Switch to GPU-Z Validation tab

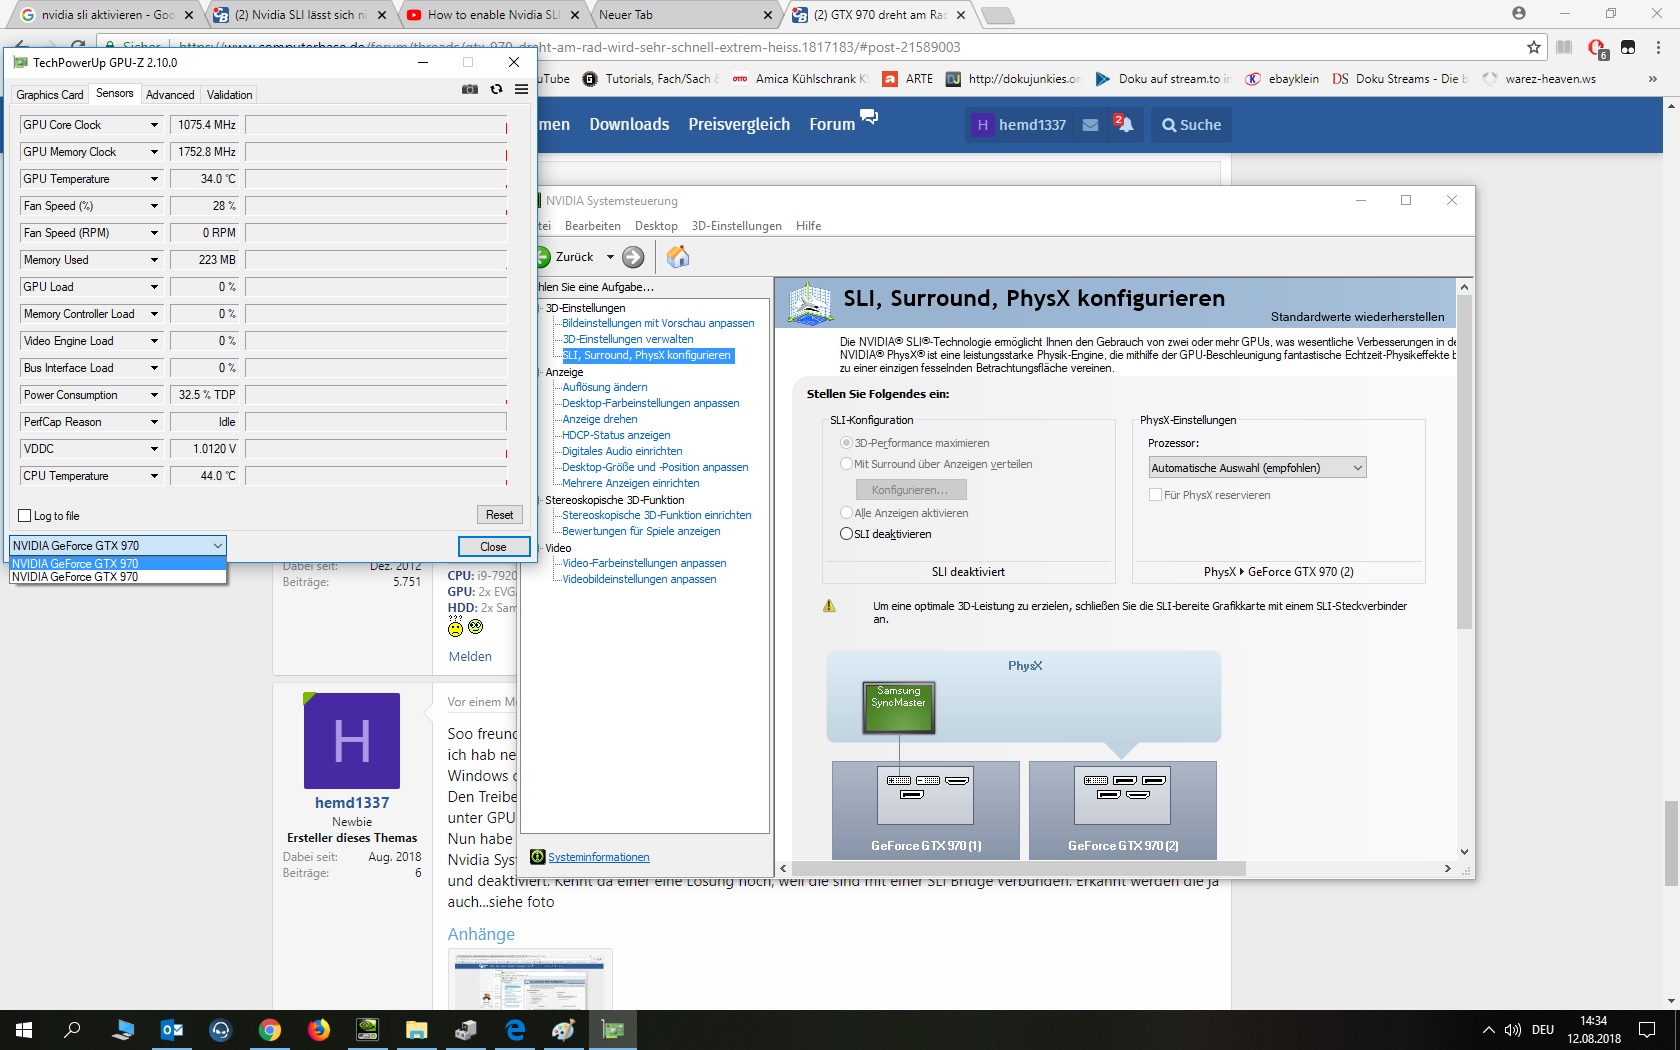pyautogui.click(x=229, y=95)
